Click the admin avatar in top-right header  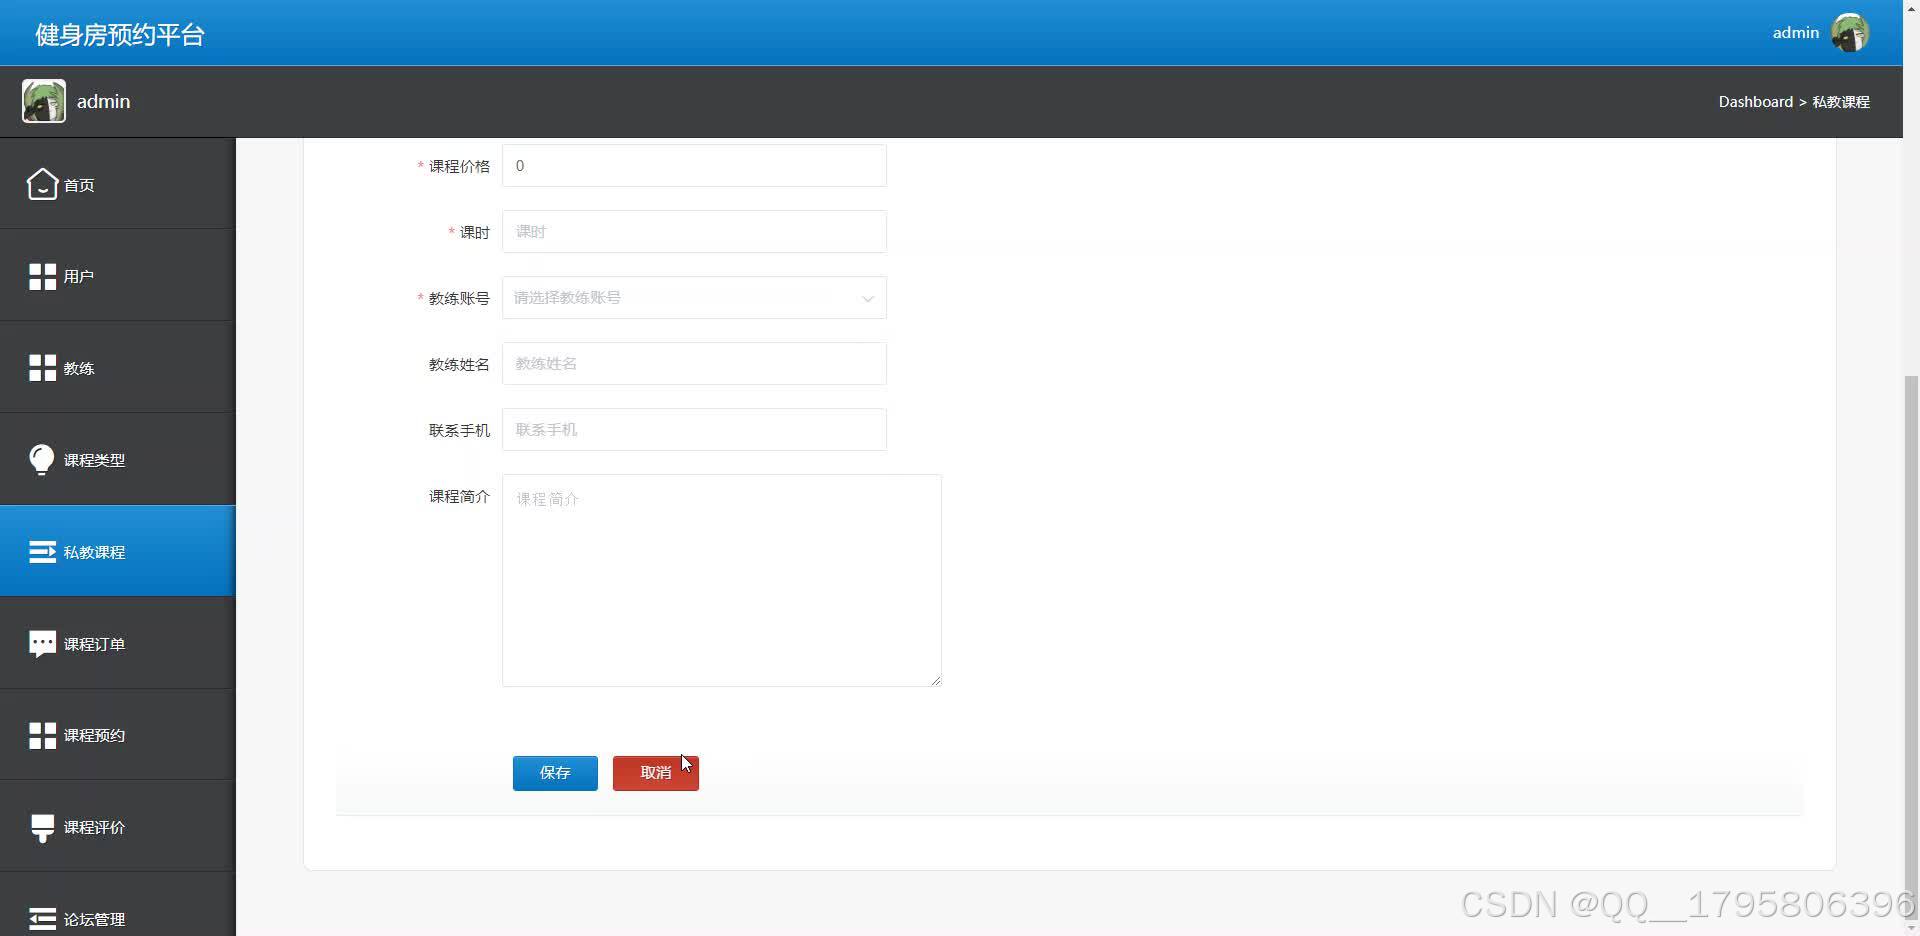tap(1850, 33)
